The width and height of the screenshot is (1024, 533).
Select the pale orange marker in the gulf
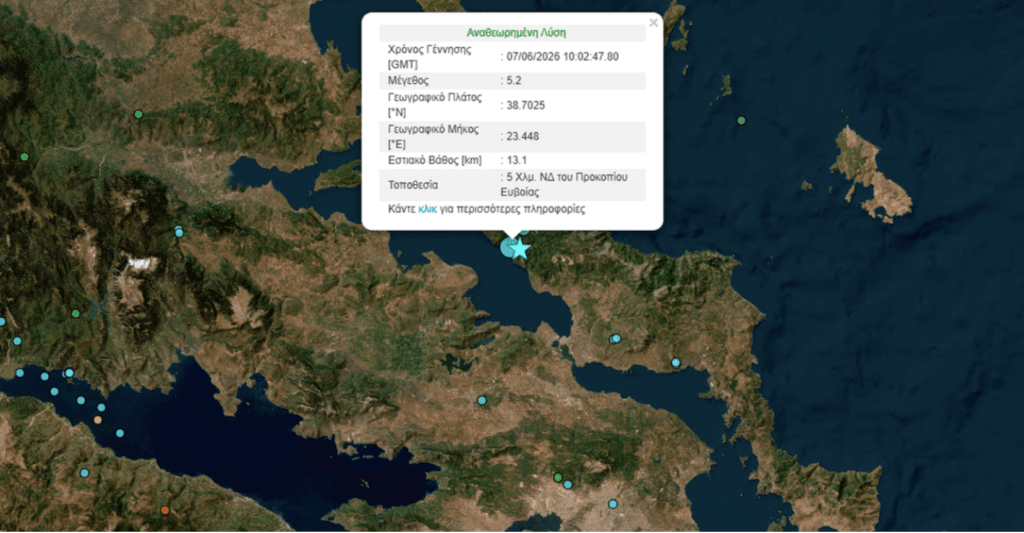pyautogui.click(x=98, y=420)
